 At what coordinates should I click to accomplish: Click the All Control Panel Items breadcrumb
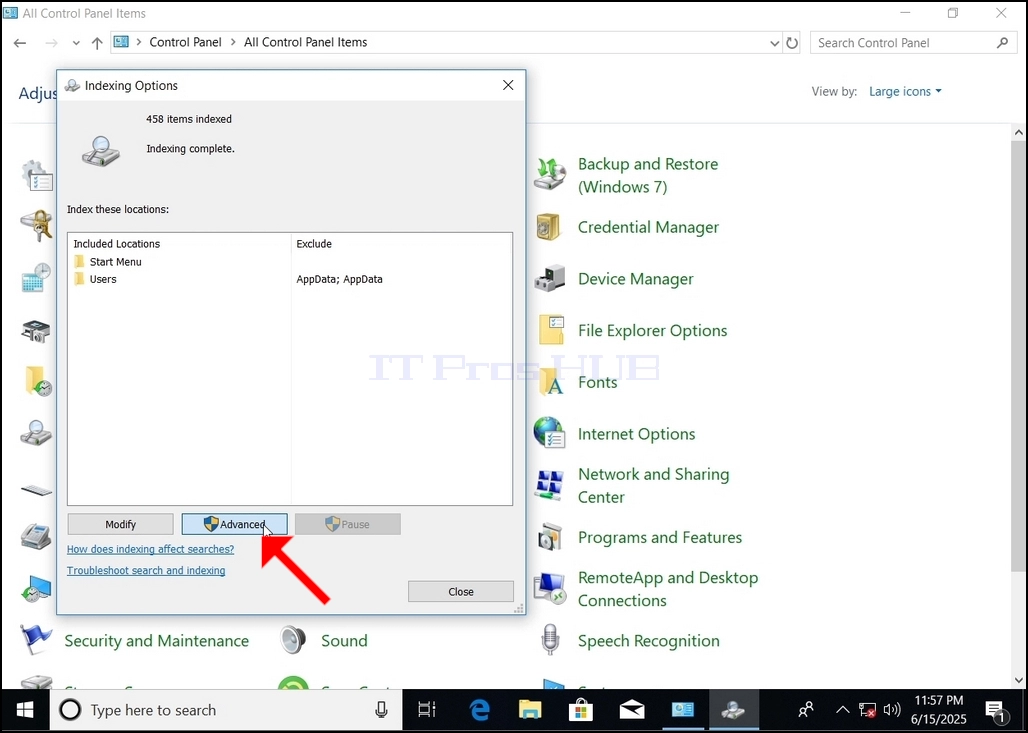[306, 42]
